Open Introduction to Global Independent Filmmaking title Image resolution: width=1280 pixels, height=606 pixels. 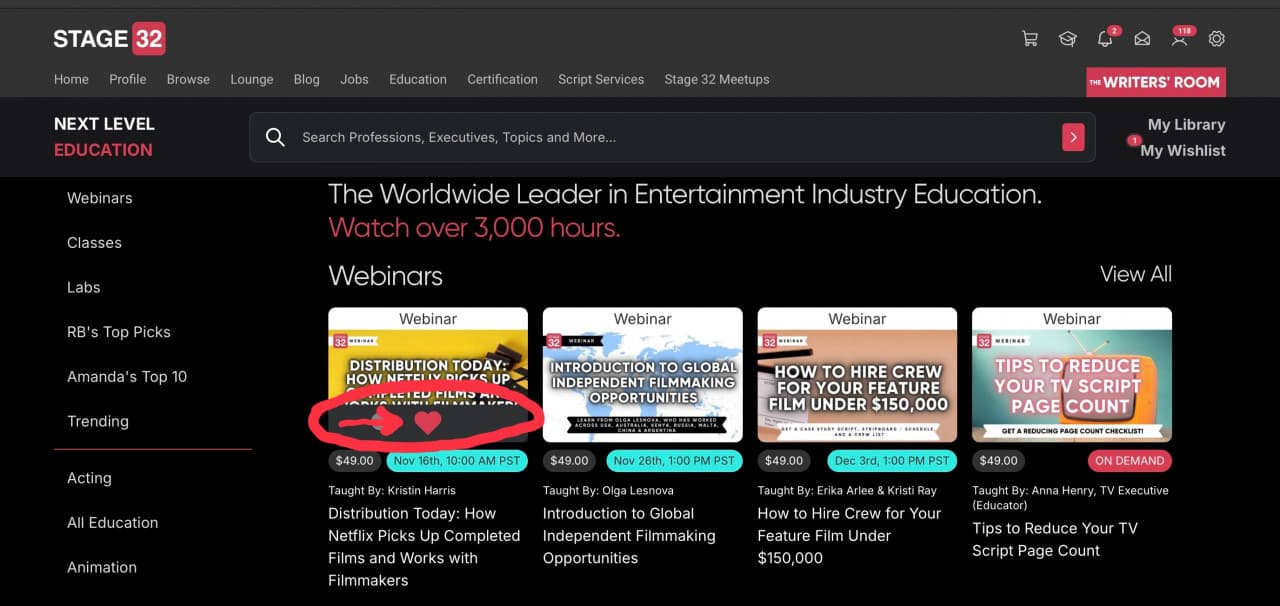[629, 536]
